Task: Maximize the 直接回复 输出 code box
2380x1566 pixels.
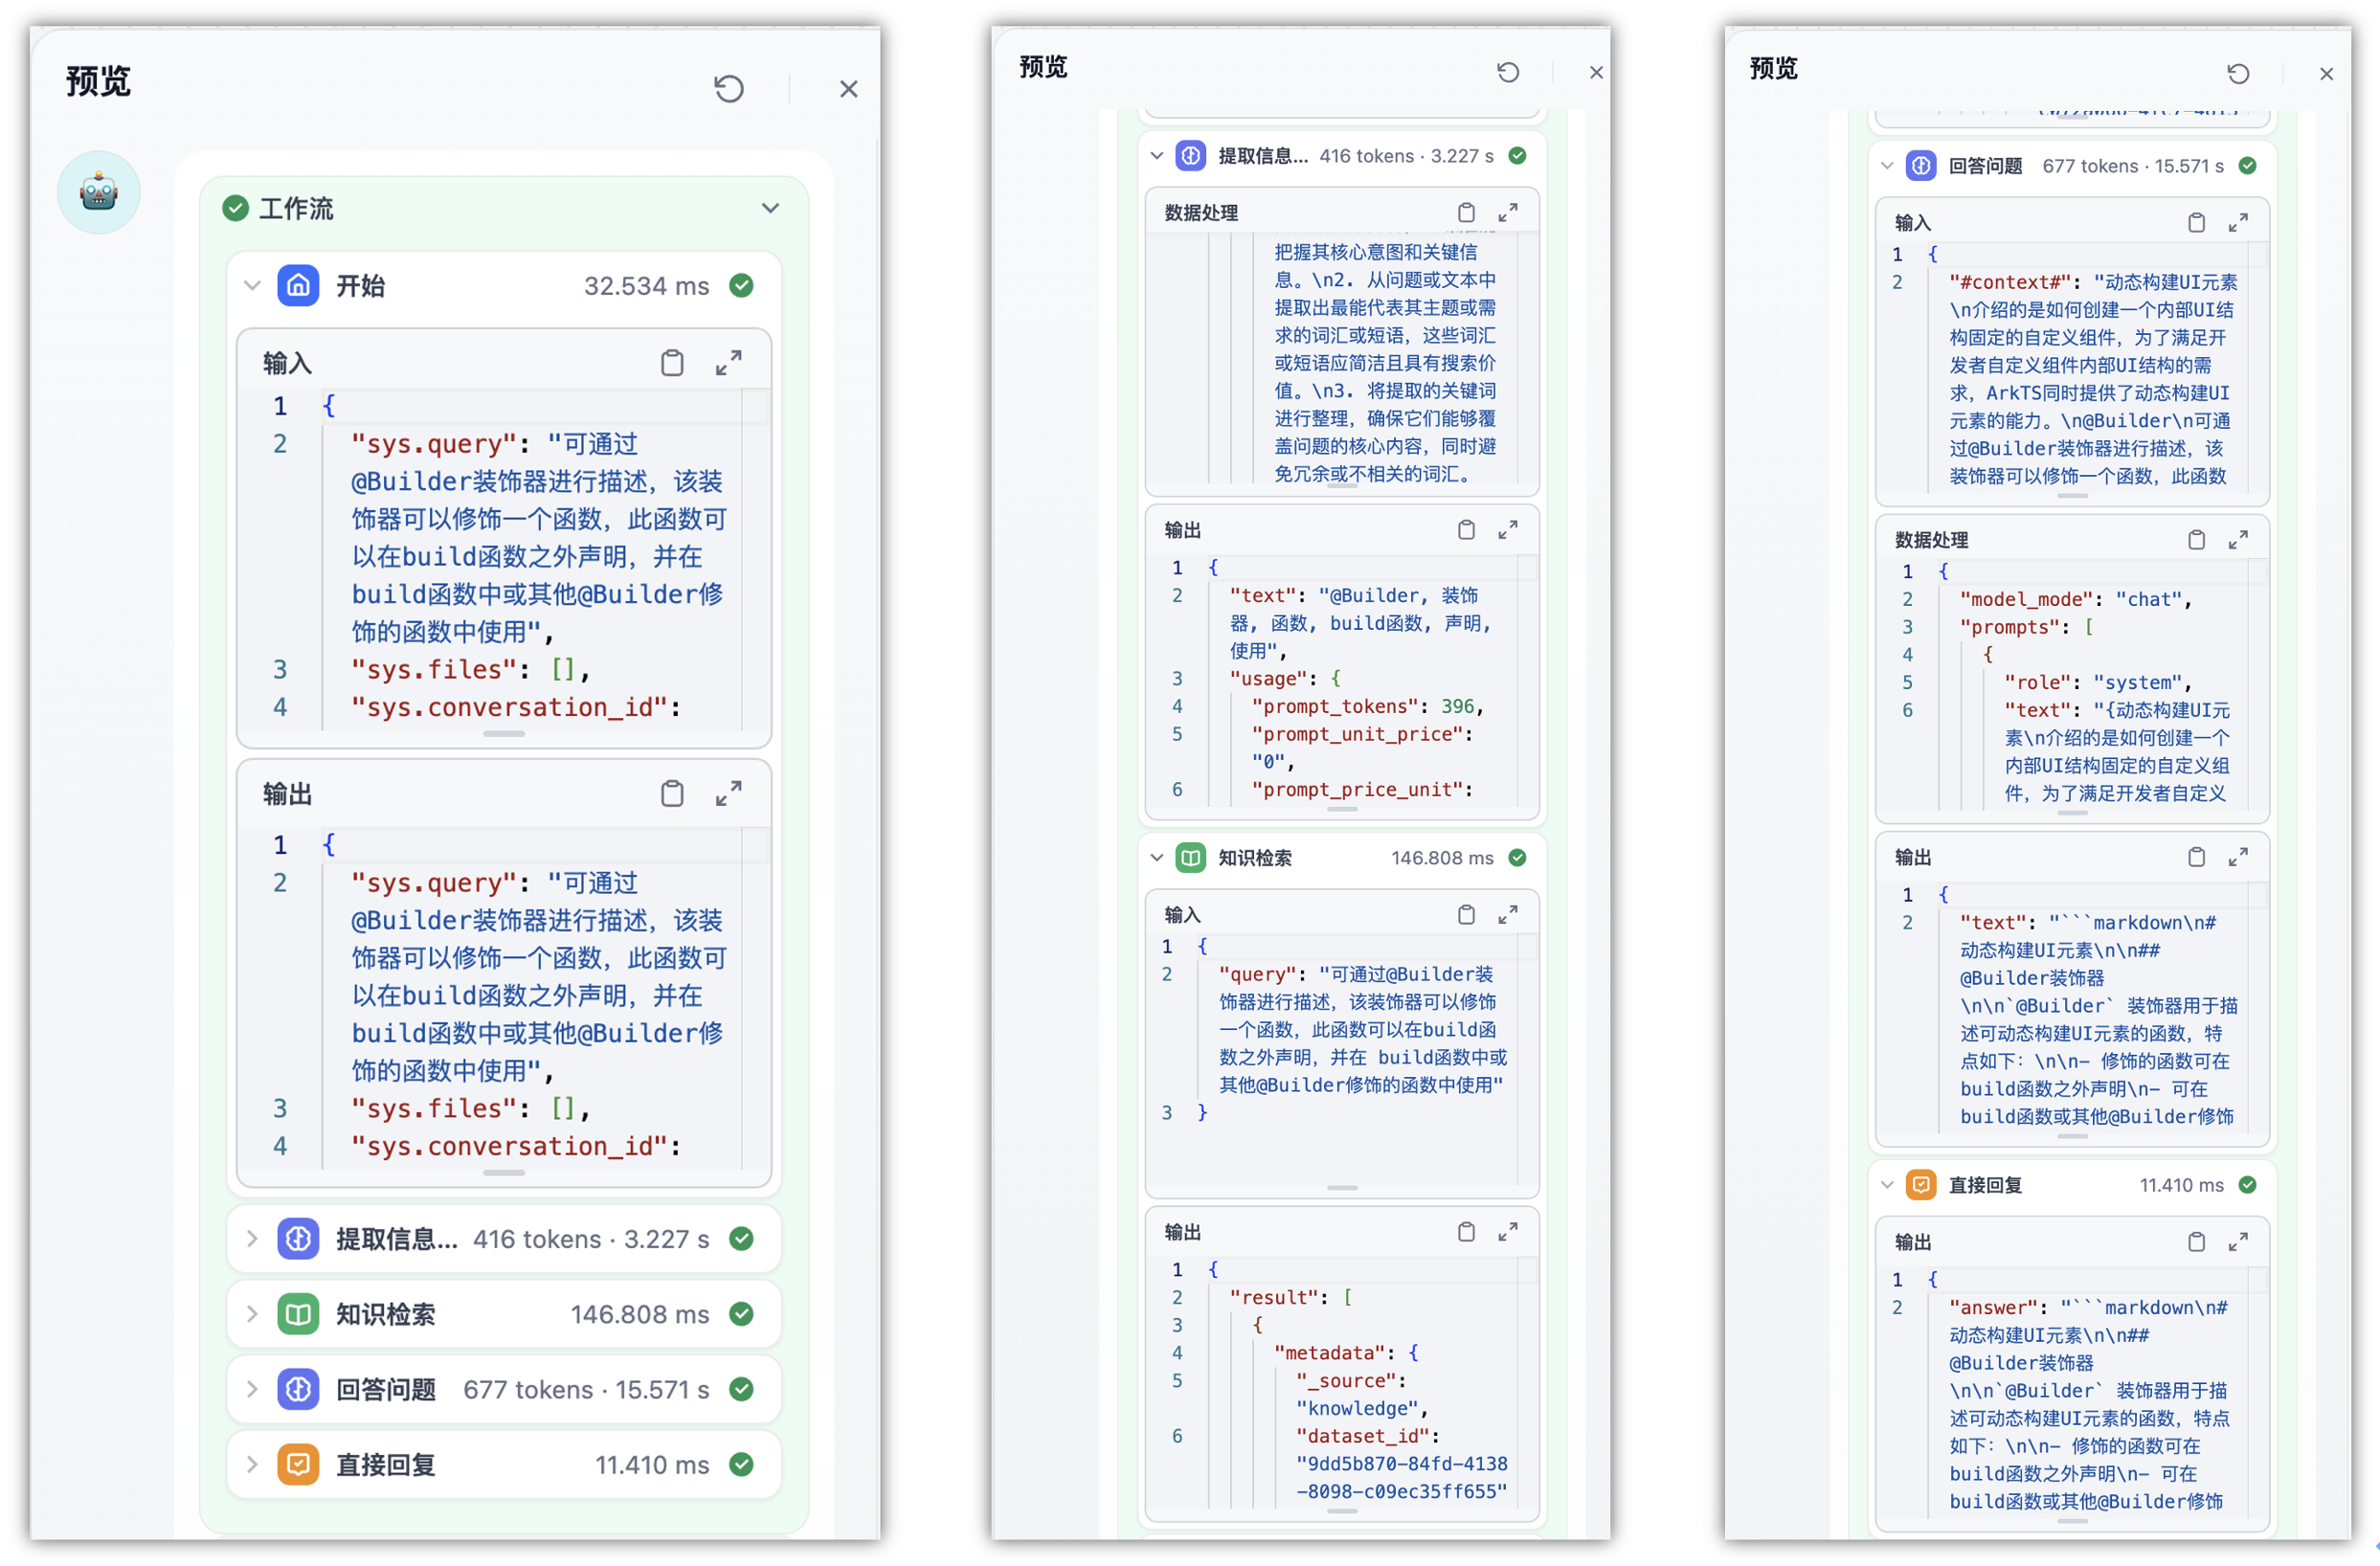Action: click(x=2238, y=1242)
